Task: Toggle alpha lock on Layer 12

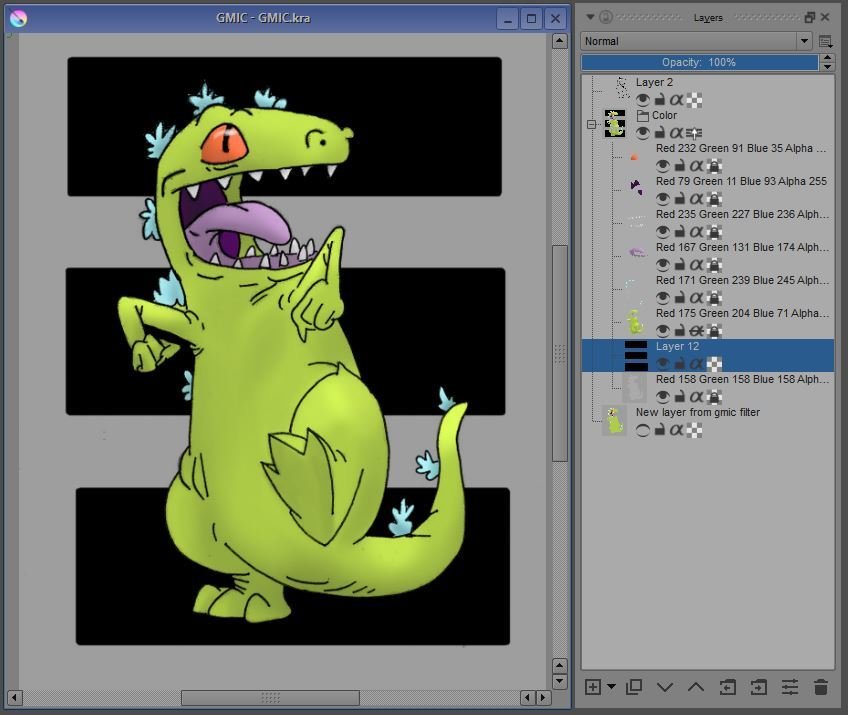Action: (714, 363)
